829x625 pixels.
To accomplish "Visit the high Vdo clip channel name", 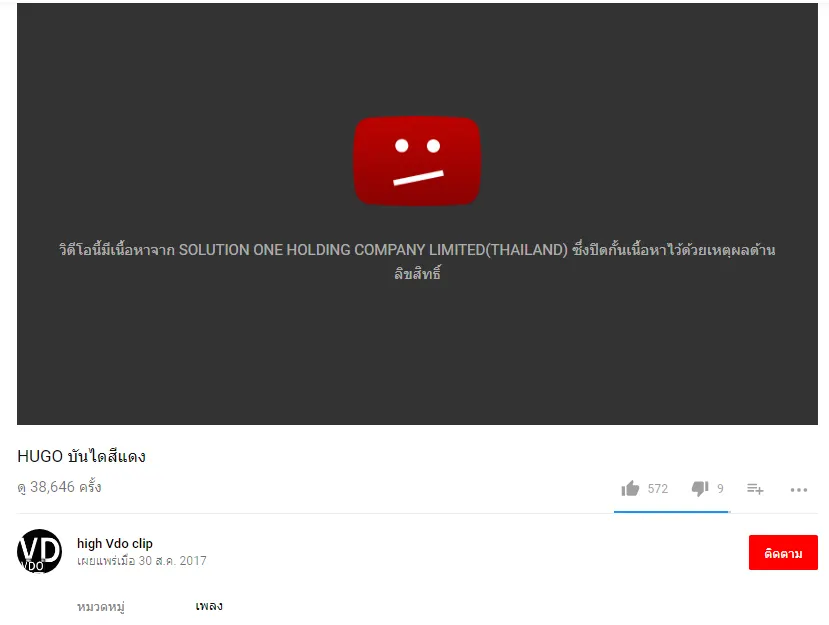I will pyautogui.click(x=115, y=544).
